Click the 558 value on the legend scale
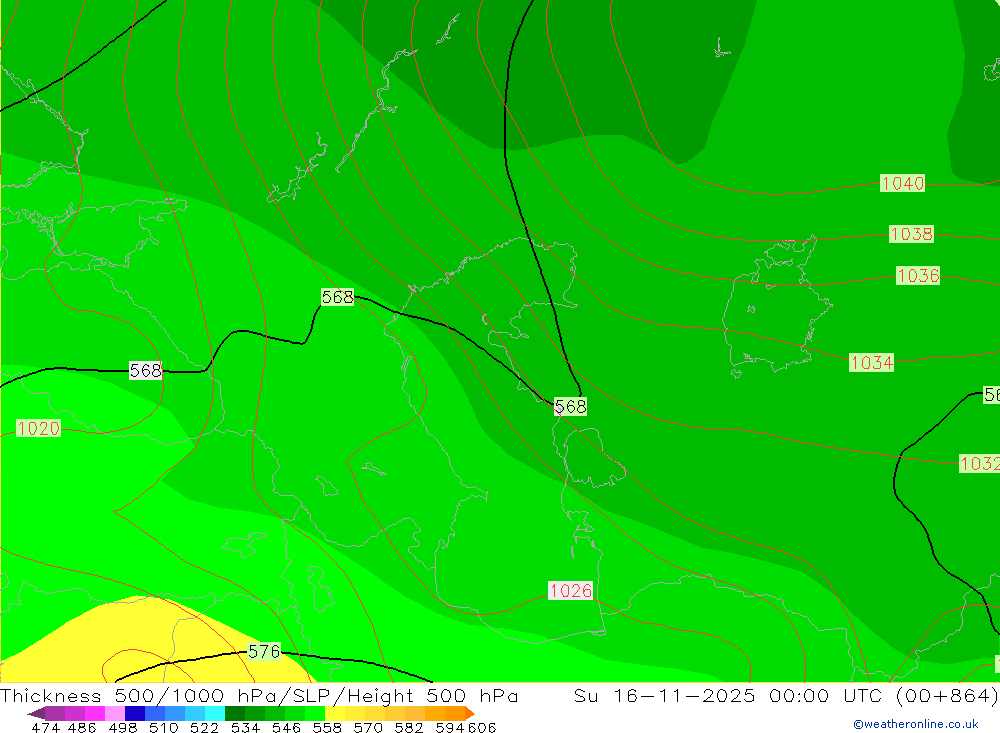1000x733 pixels. click(x=327, y=728)
